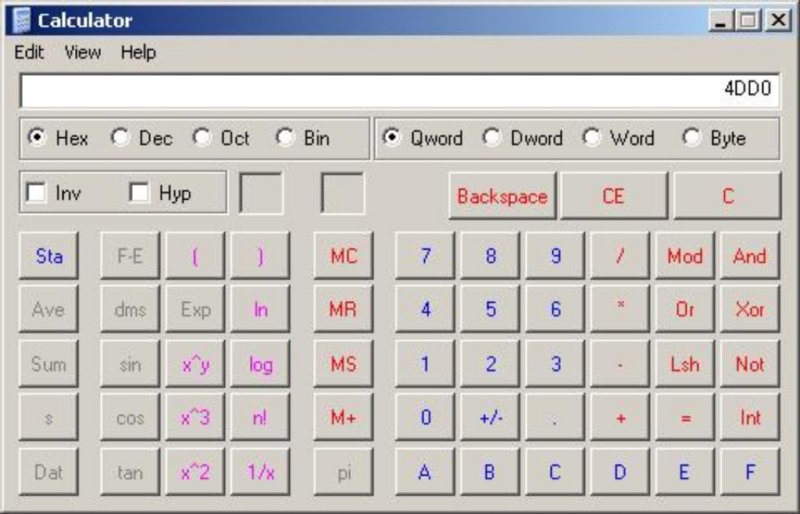Click the Xor bitwise button
The image size is (800, 514).
750,309
